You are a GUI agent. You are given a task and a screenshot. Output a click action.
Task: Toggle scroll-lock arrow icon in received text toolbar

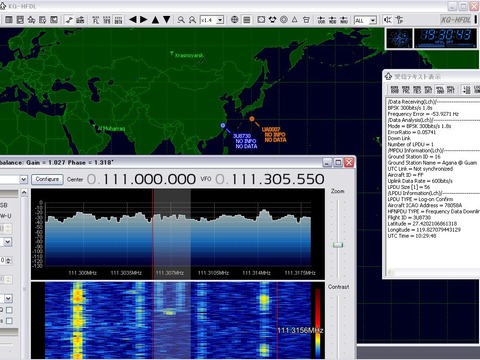[x=466, y=89]
